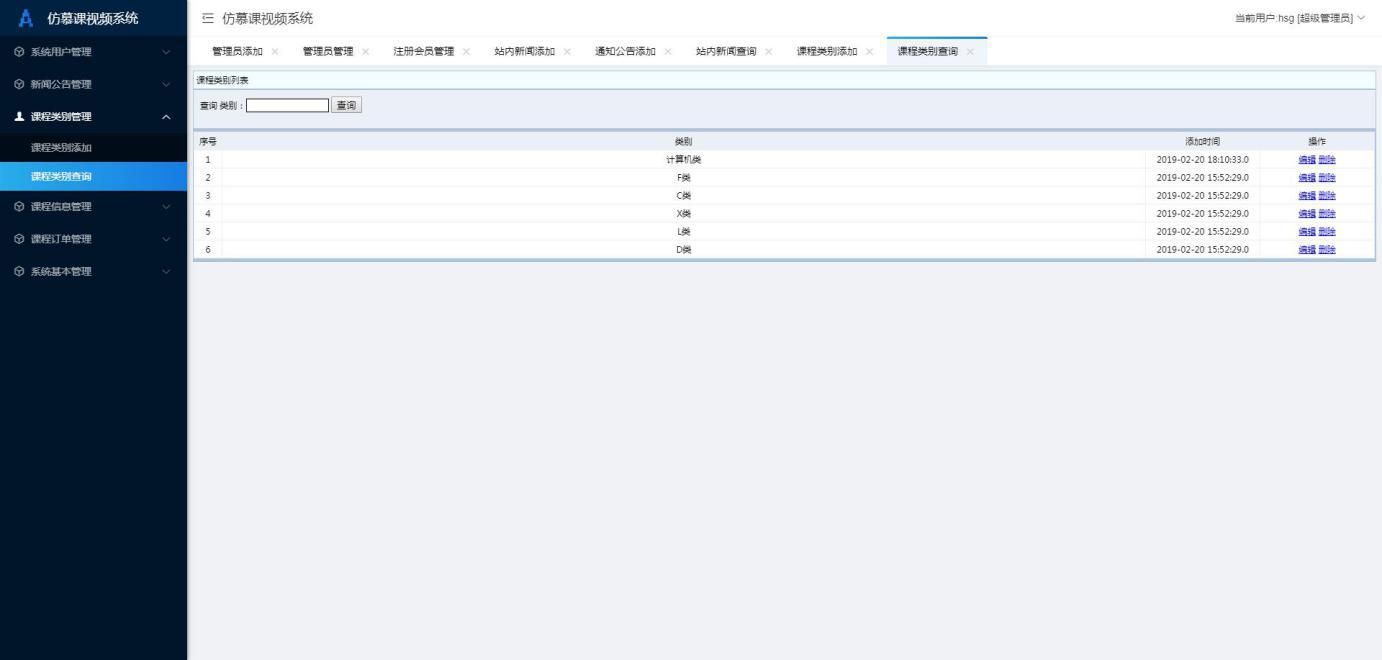Image resolution: width=1382 pixels, height=660 pixels.
Task: Switch to 站内新闻添加 tab
Action: coord(525,52)
